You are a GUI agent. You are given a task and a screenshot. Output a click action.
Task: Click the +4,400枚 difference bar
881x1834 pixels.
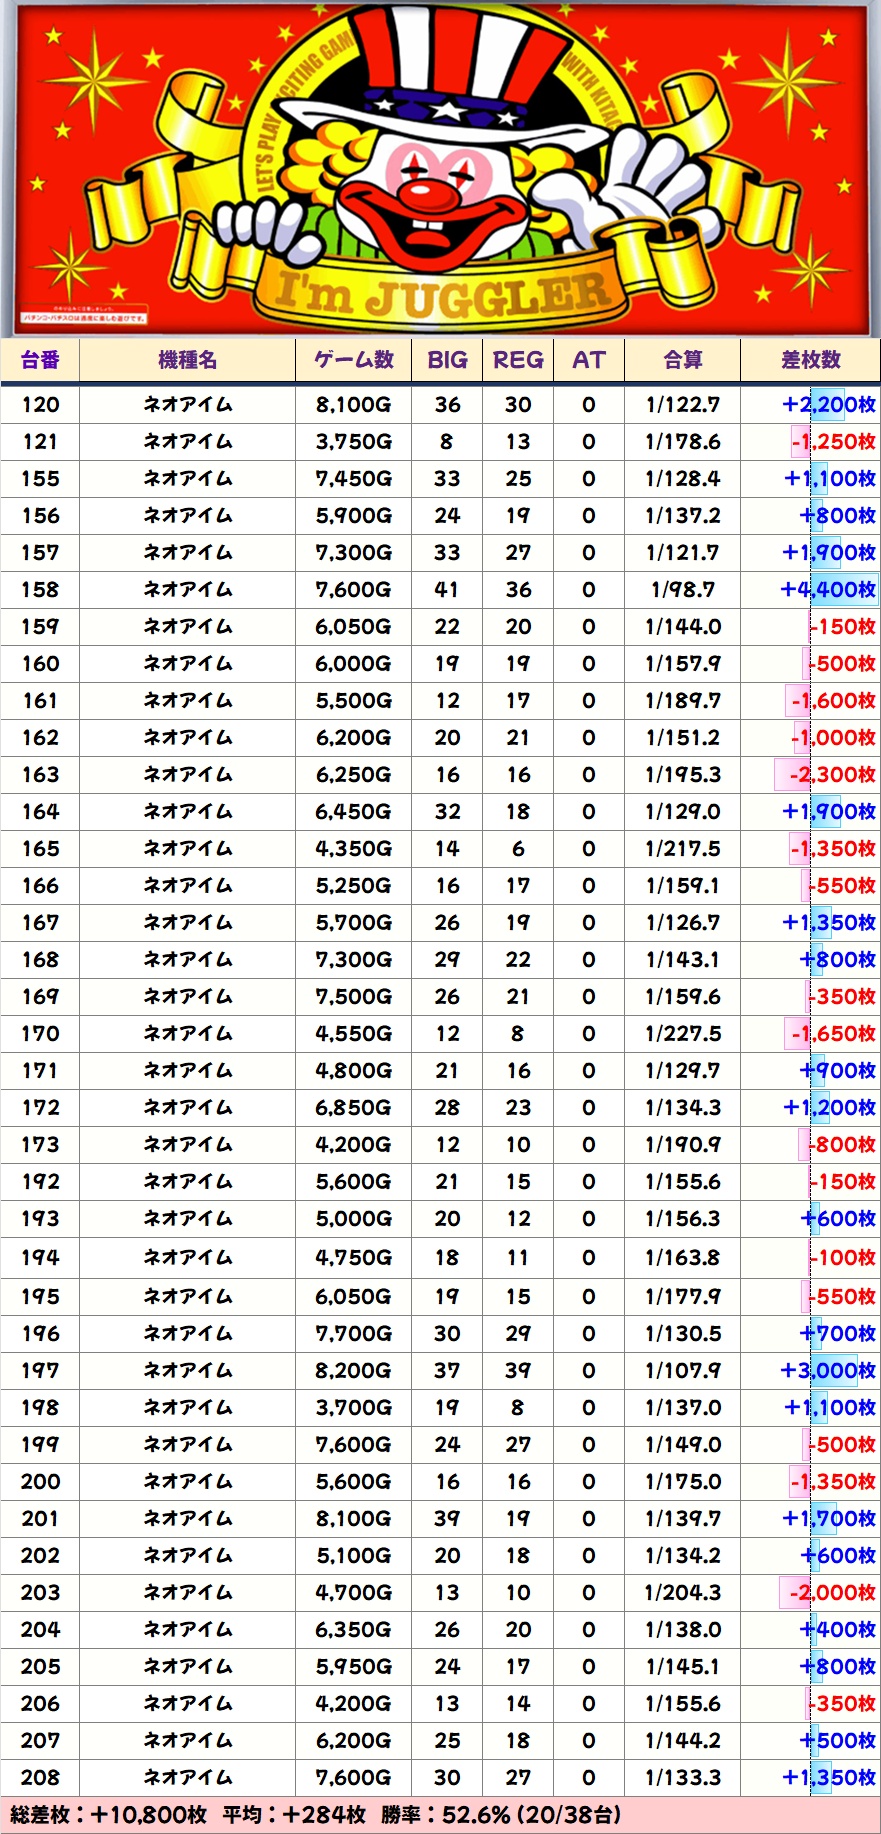click(x=828, y=590)
